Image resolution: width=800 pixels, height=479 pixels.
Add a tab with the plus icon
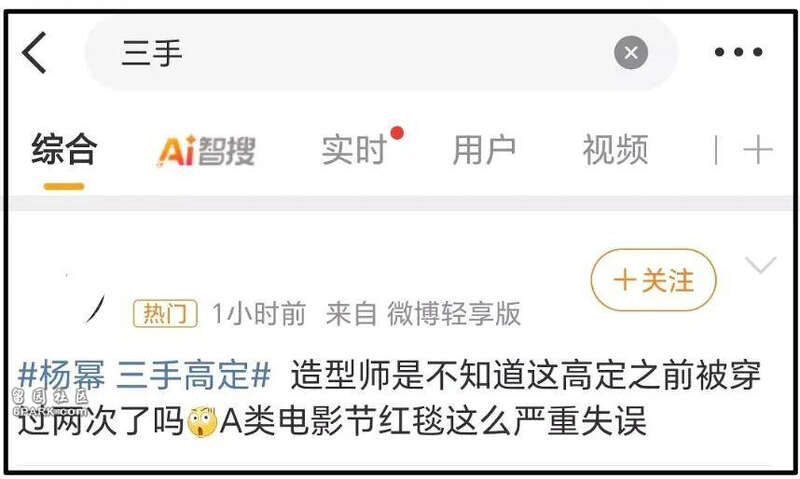click(x=758, y=150)
